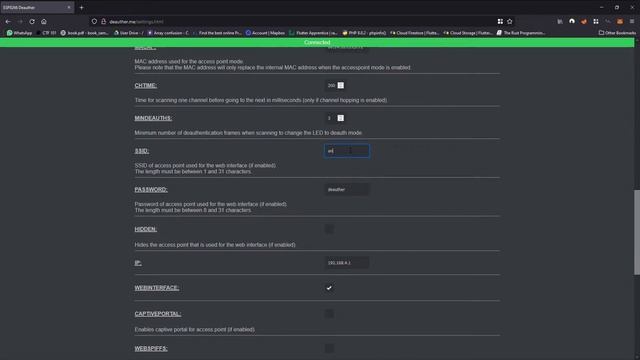Open the grid extension icon left of the wrench
The height and width of the screenshot is (360, 640).
[x=596, y=21]
